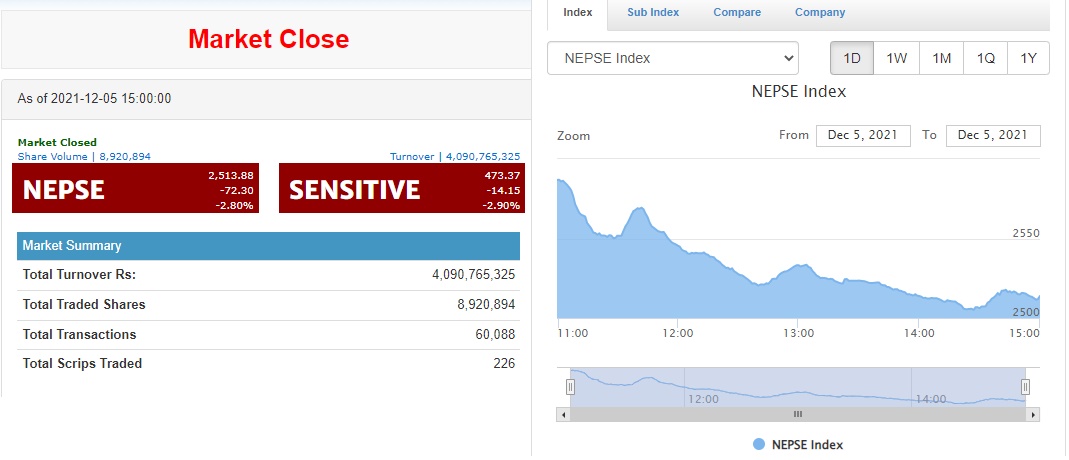The height and width of the screenshot is (460, 1069).
Task: Select the Company tab
Action: (820, 13)
